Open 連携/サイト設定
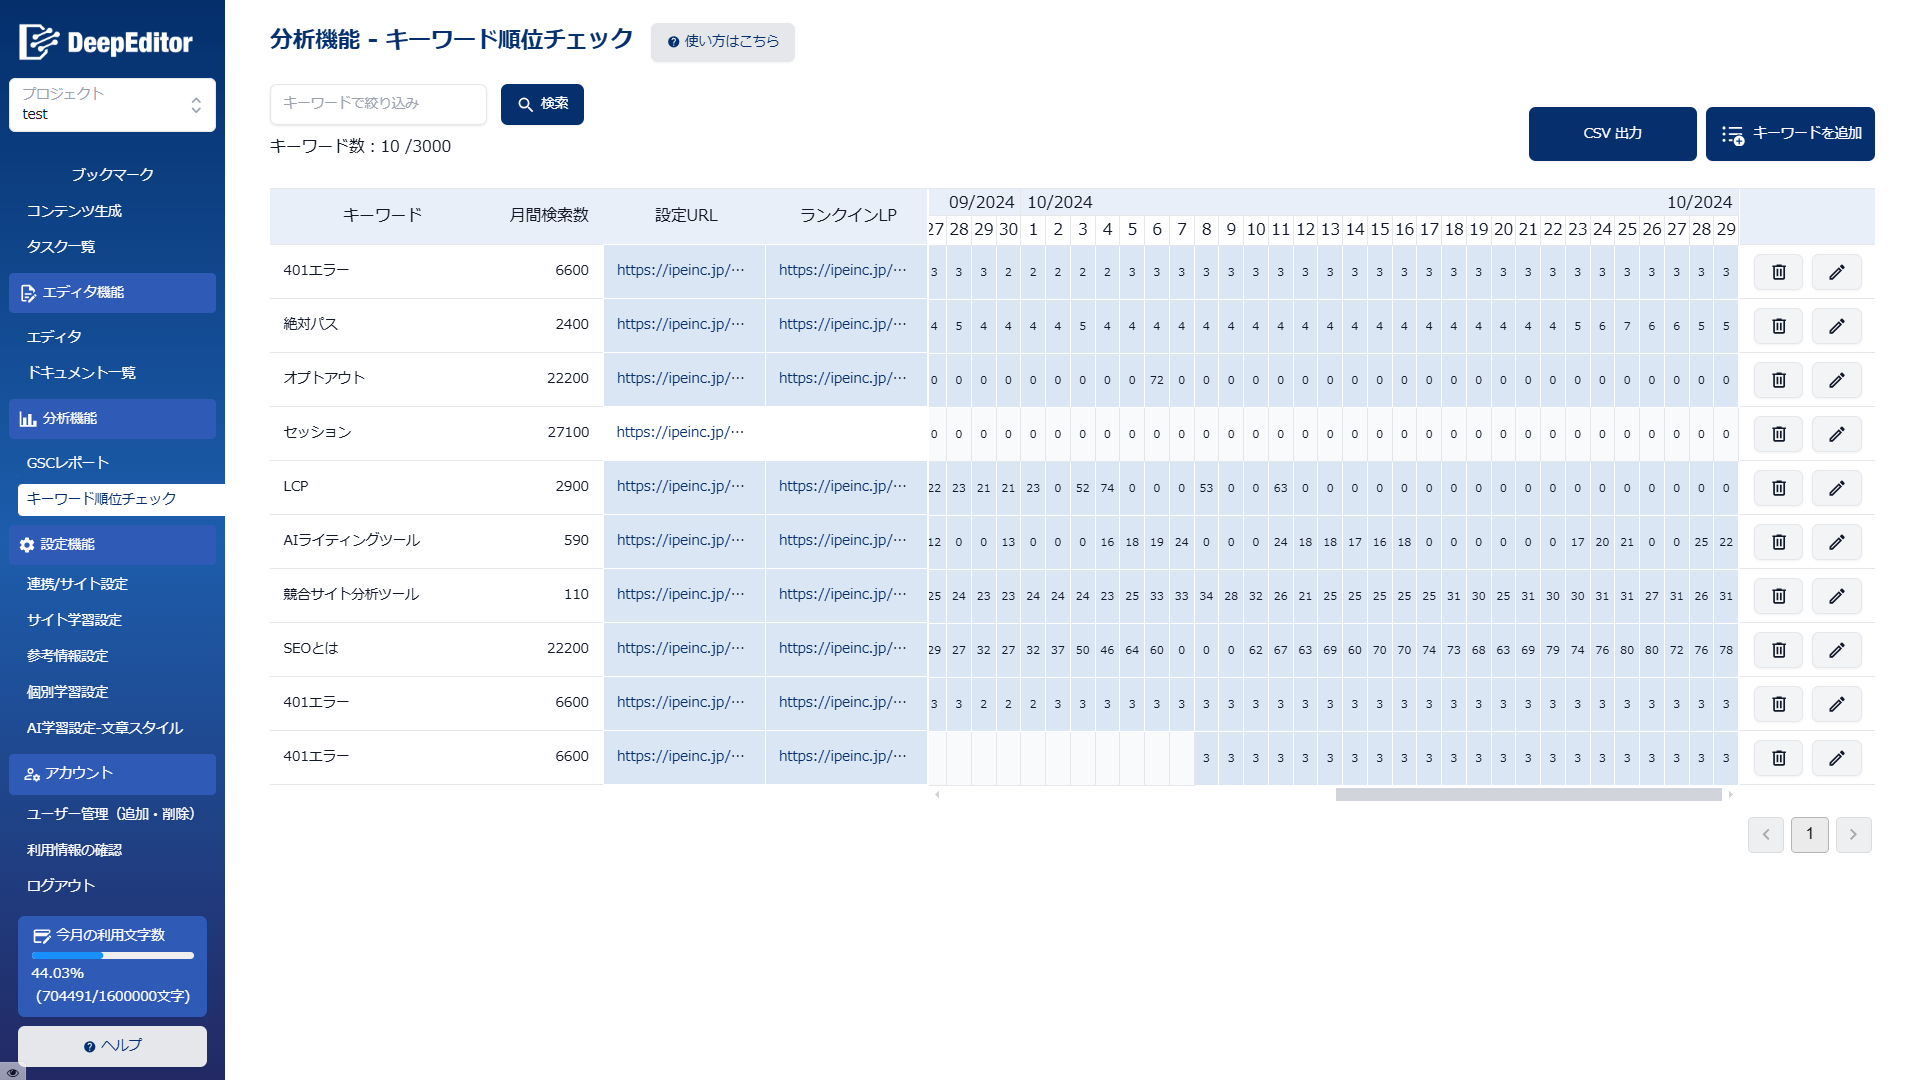 (77, 584)
